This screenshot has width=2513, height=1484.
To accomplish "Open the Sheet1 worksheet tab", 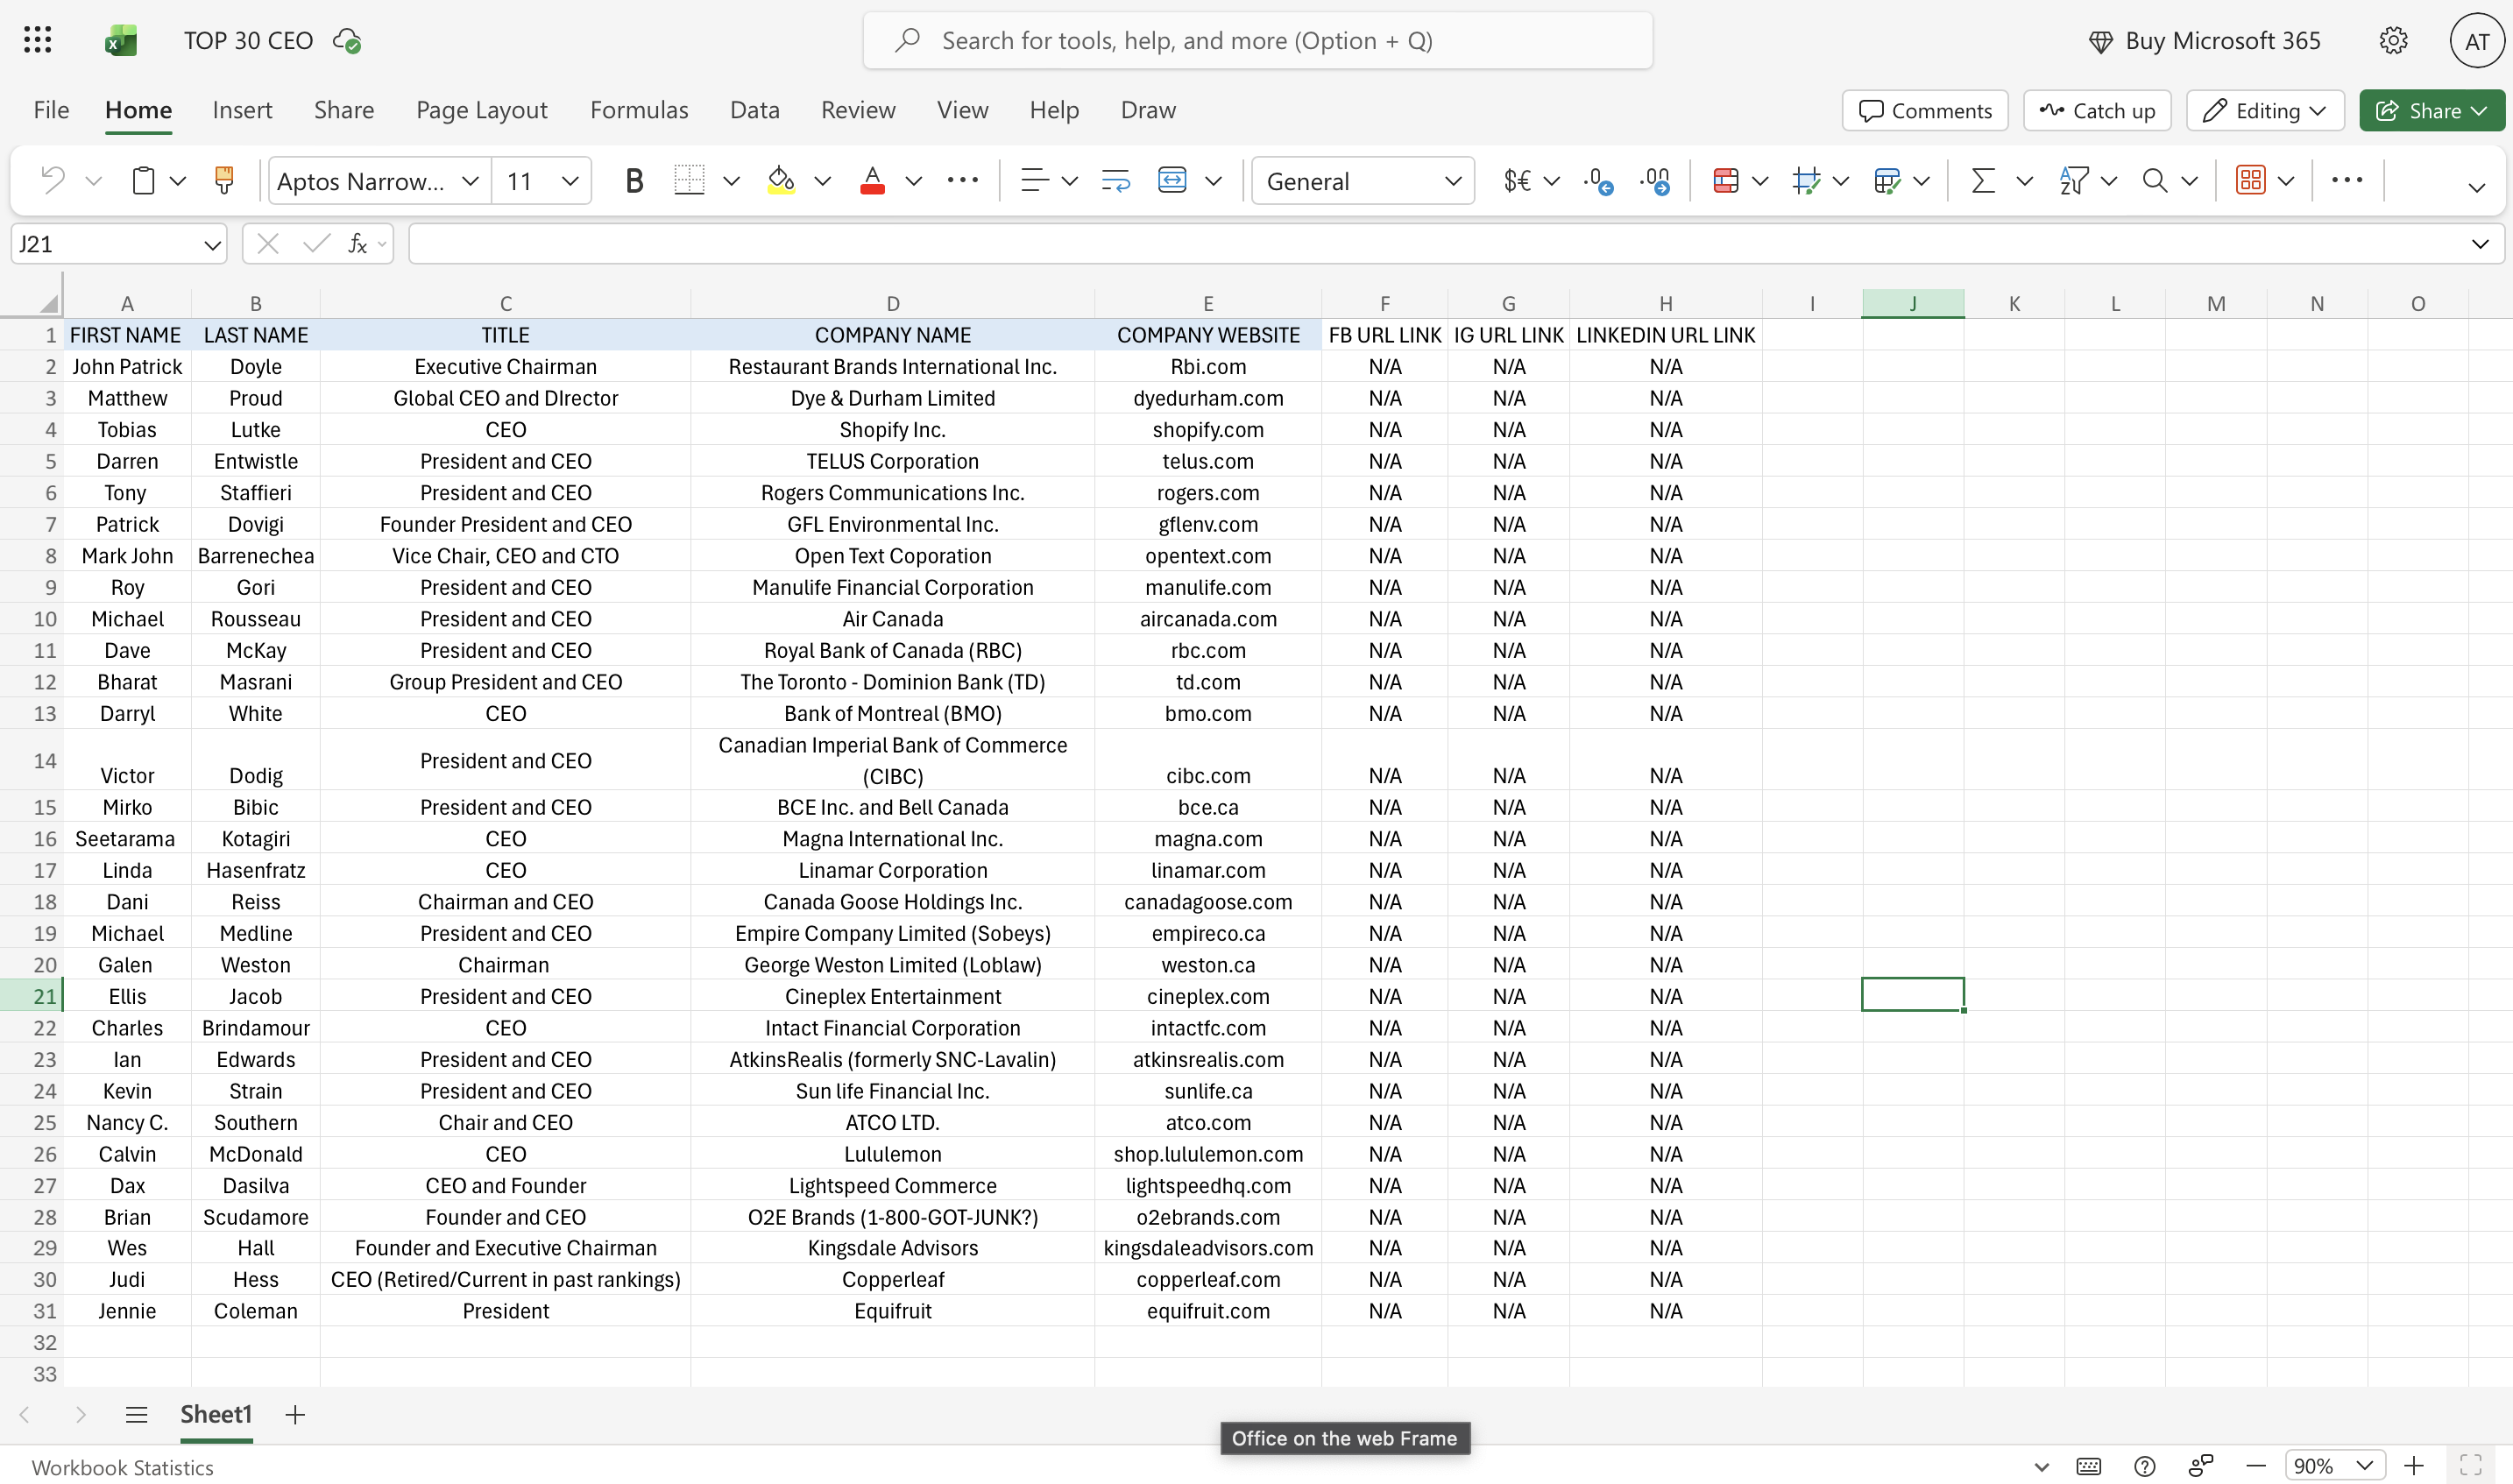I will click(x=216, y=1414).
